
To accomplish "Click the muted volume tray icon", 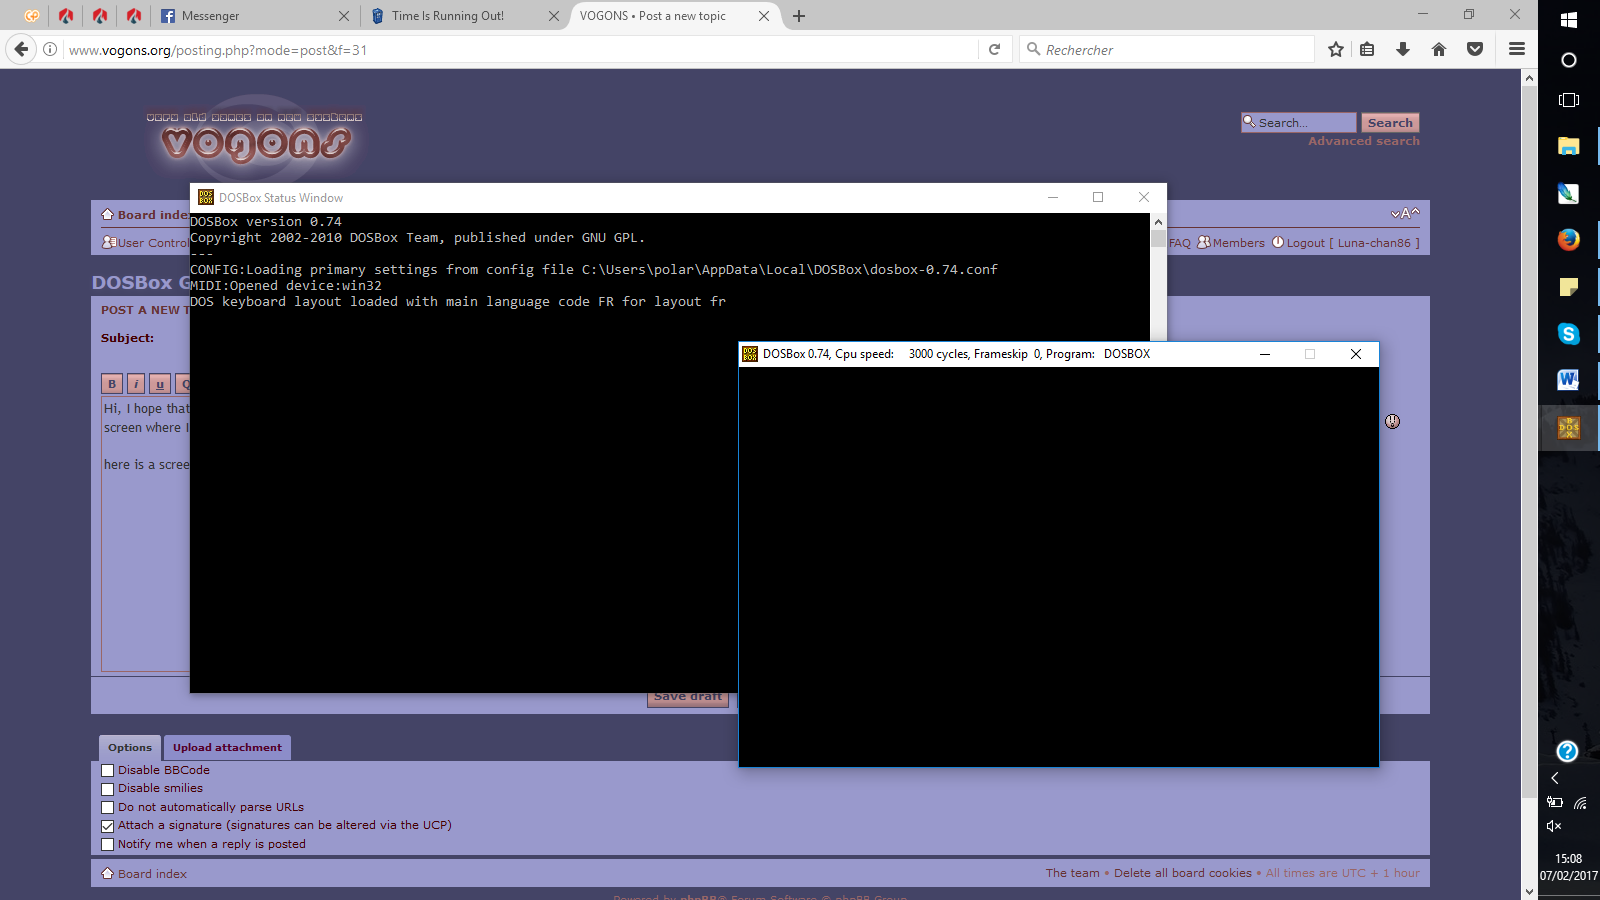I will (x=1554, y=826).
